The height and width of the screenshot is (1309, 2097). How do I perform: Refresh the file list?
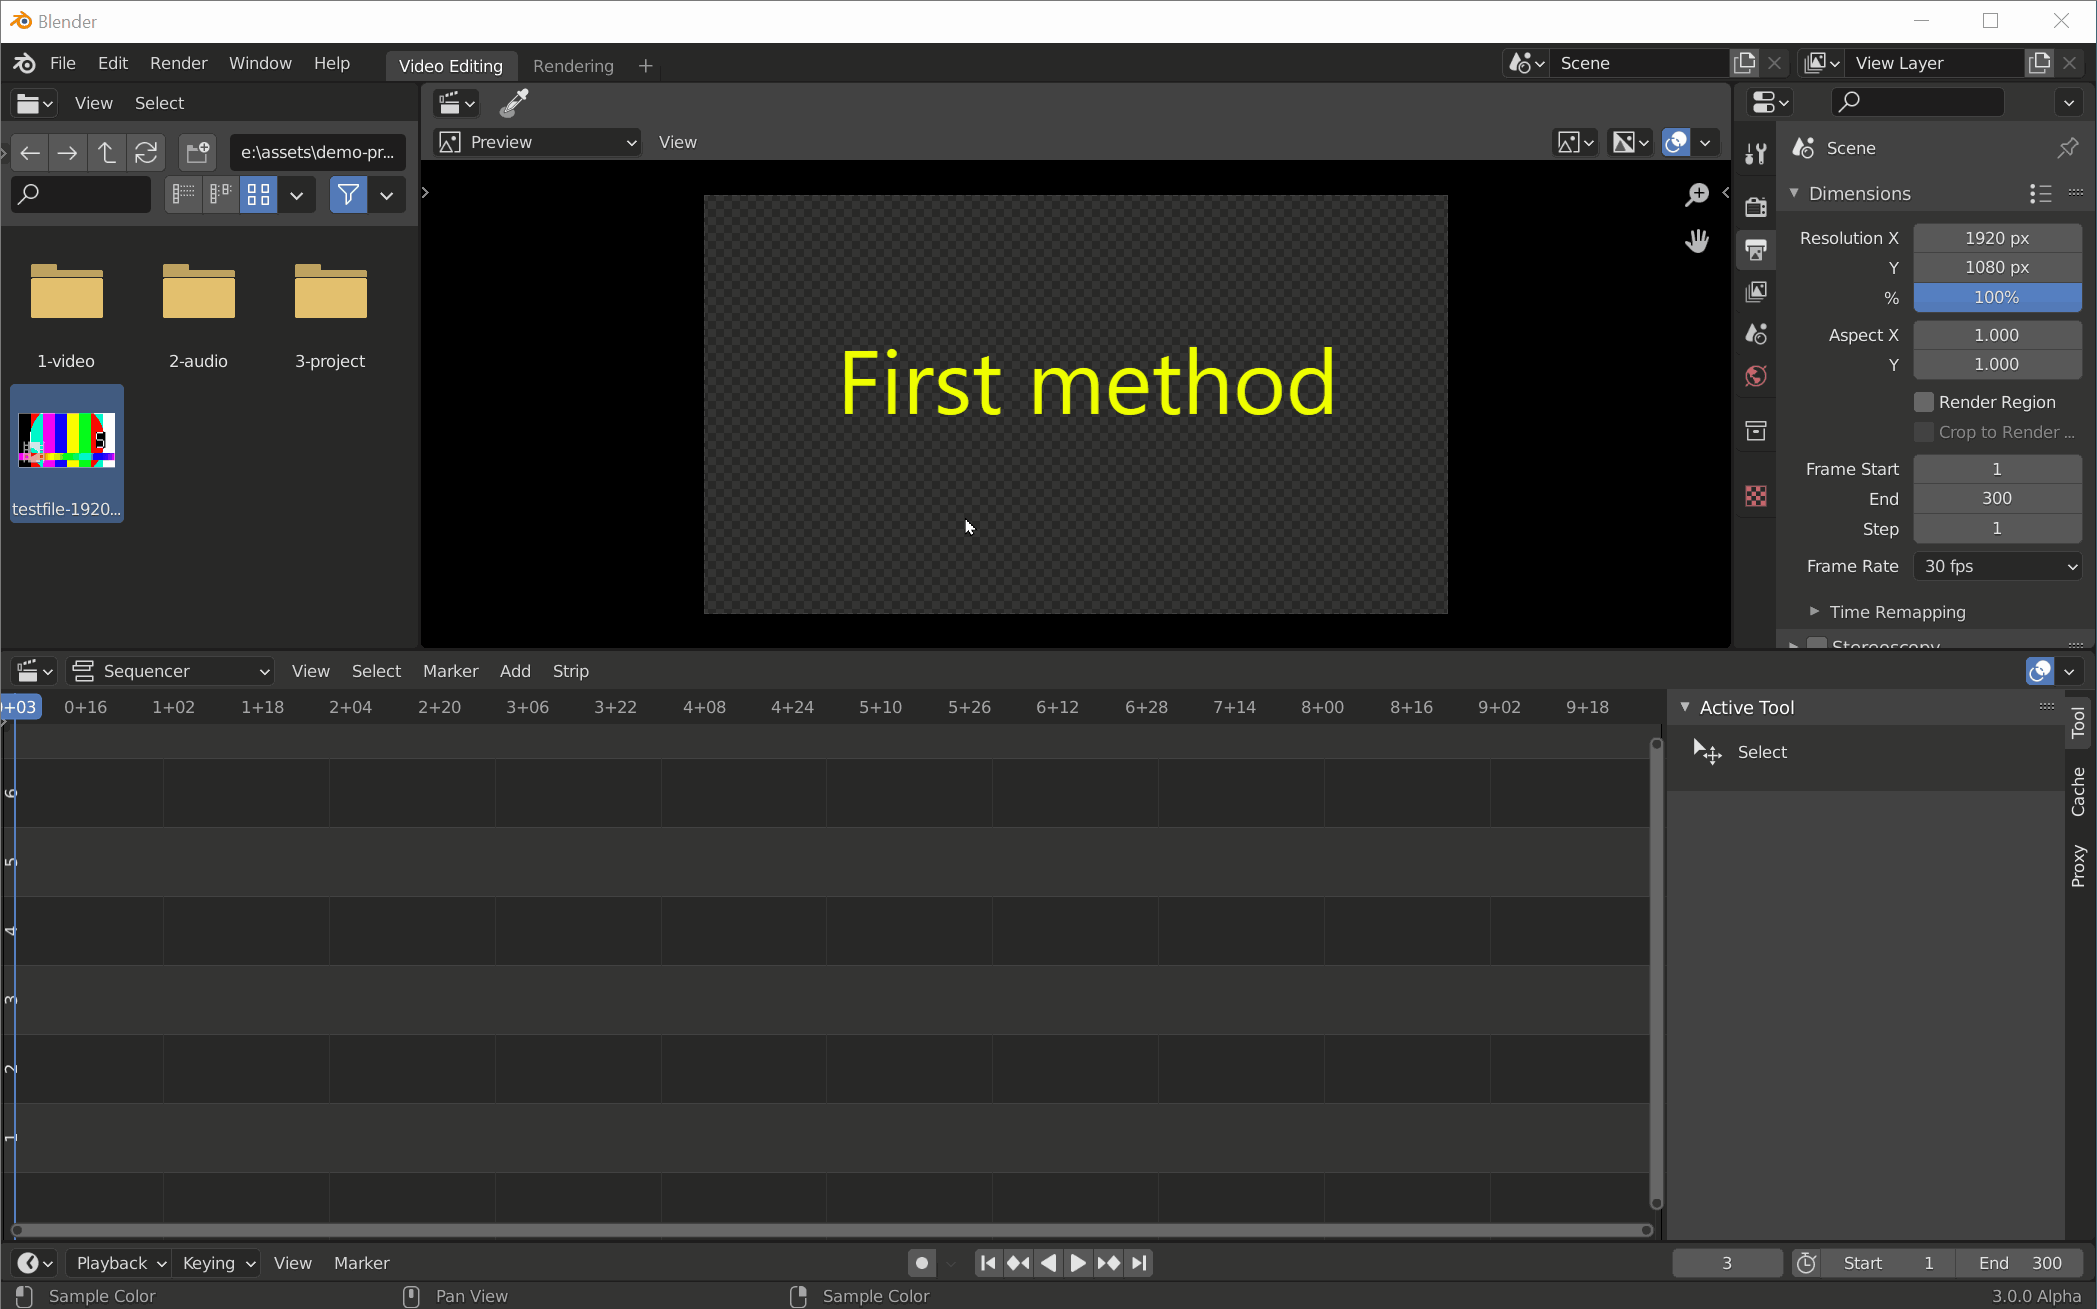tap(146, 152)
